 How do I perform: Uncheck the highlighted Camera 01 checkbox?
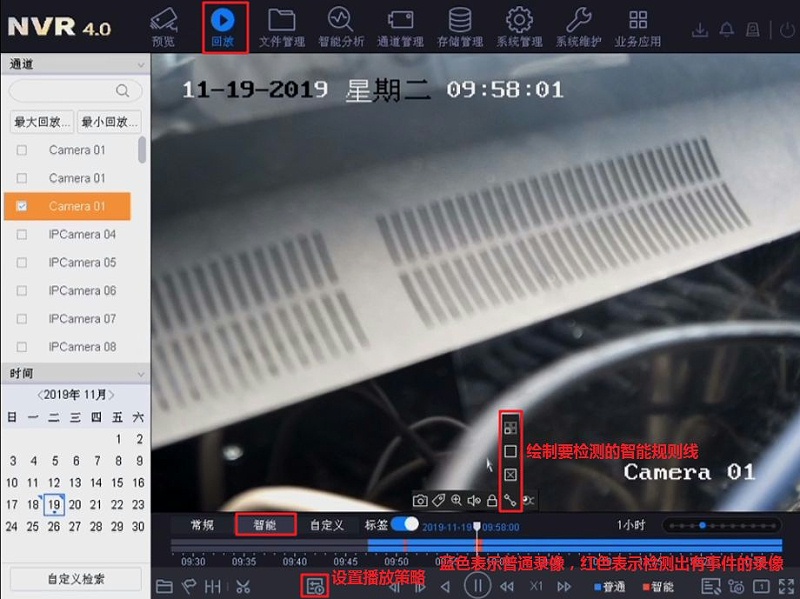click(x=22, y=207)
